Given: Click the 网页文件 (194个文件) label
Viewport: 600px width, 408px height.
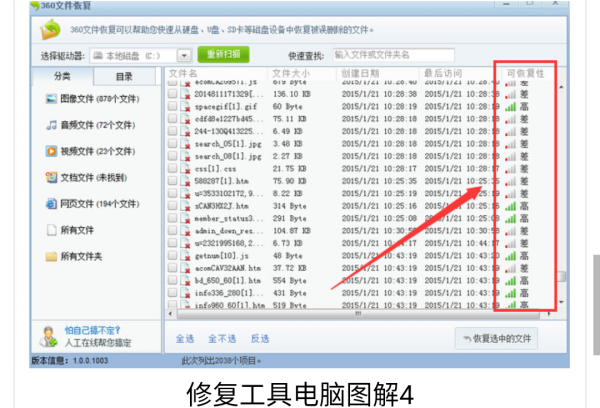Looking at the screenshot, I should 99,204.
